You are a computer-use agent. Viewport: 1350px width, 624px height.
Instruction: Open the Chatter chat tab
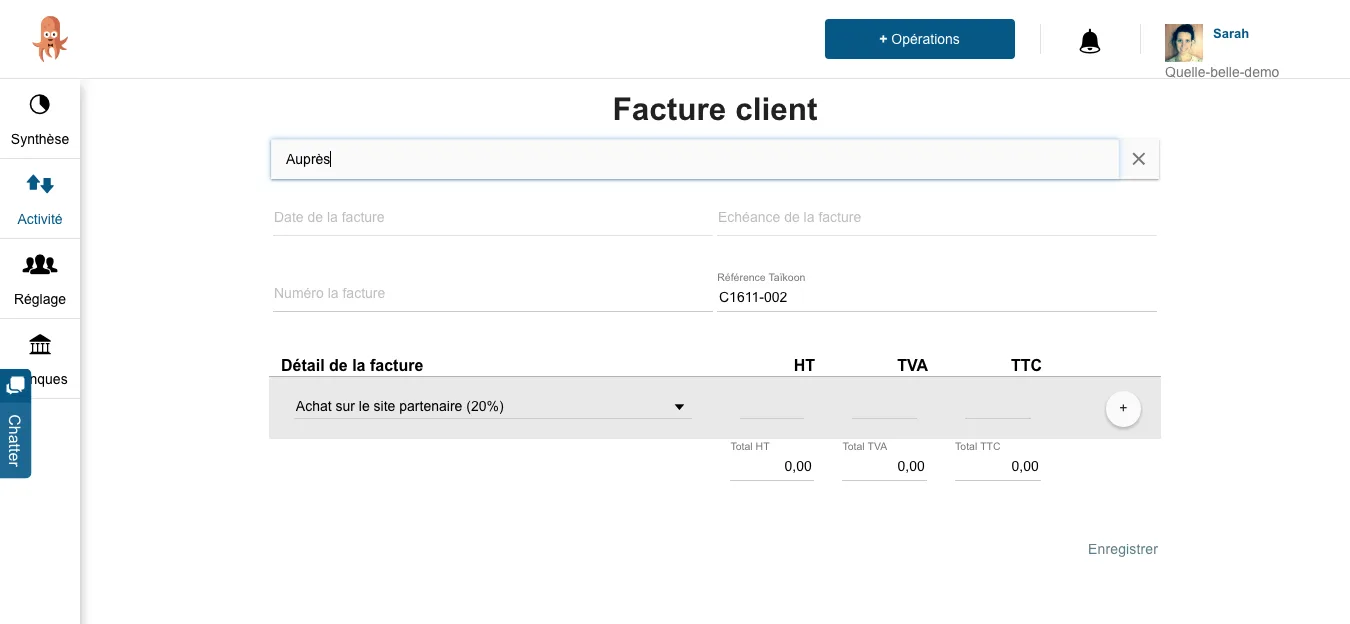(15, 423)
